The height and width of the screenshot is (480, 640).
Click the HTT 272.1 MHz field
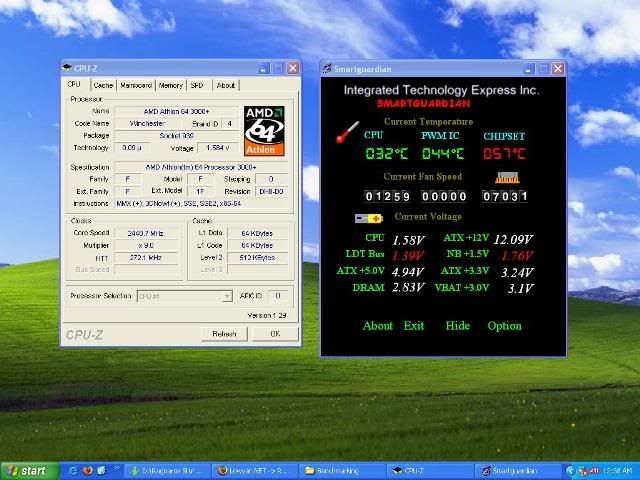click(146, 258)
